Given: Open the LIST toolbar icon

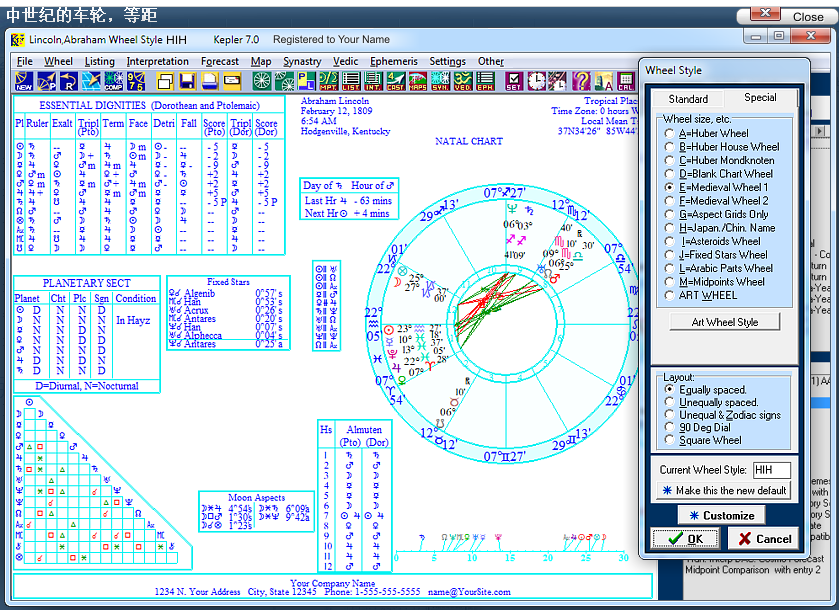Looking at the screenshot, I should click(350, 81).
